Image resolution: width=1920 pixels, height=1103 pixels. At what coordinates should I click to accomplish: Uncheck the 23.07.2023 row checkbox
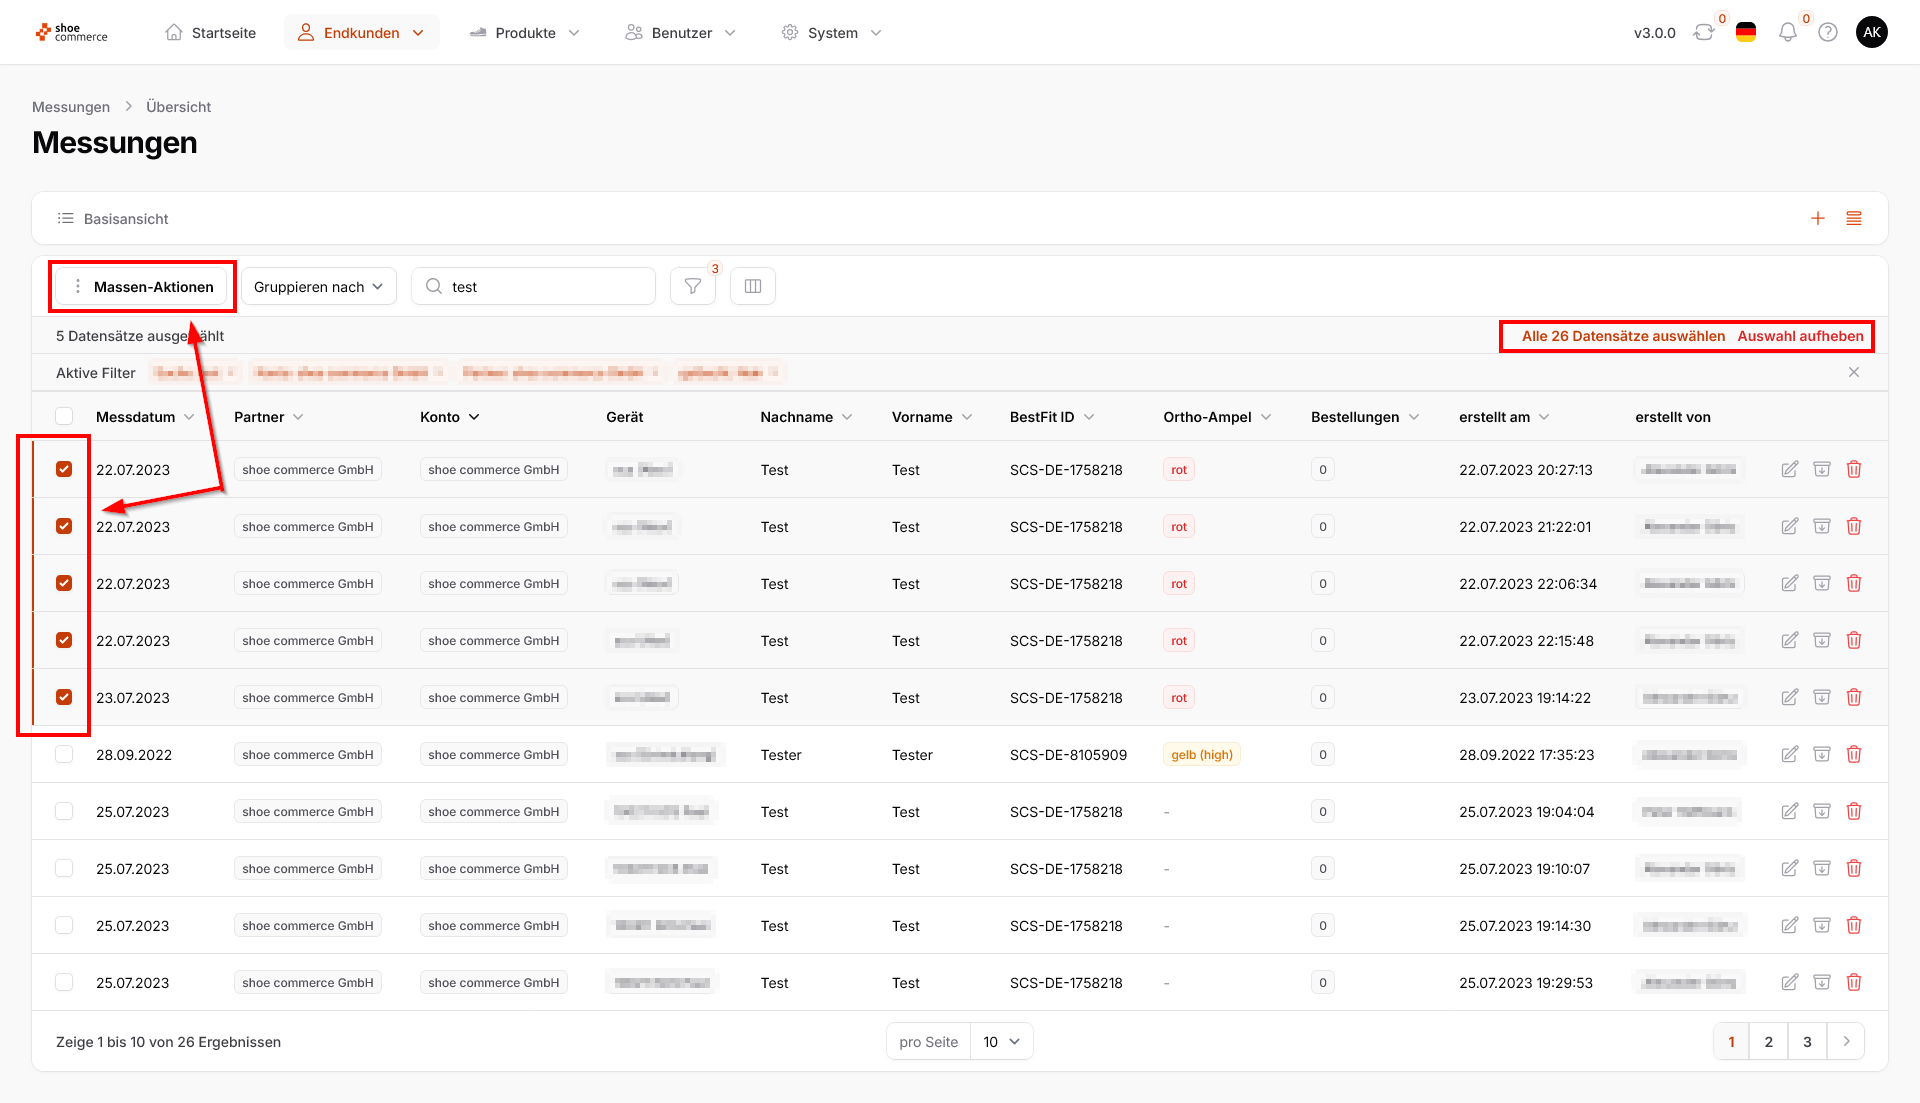[64, 698]
